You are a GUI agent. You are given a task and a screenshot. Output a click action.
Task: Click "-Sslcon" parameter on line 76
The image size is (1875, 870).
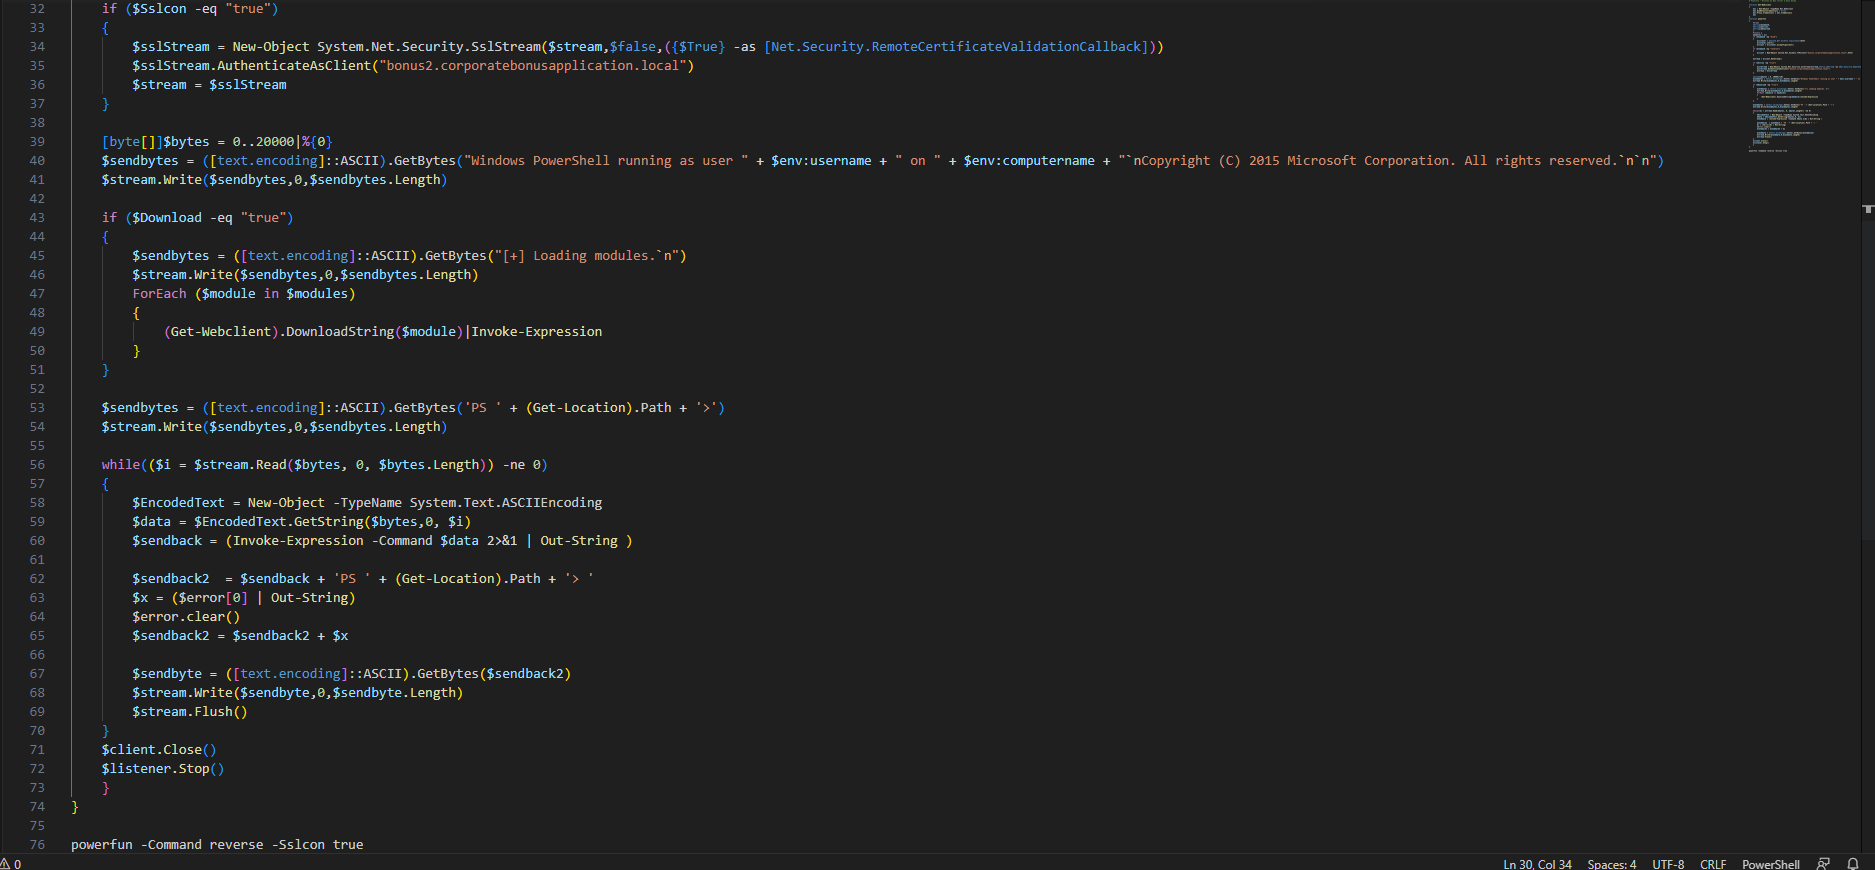[x=298, y=844]
